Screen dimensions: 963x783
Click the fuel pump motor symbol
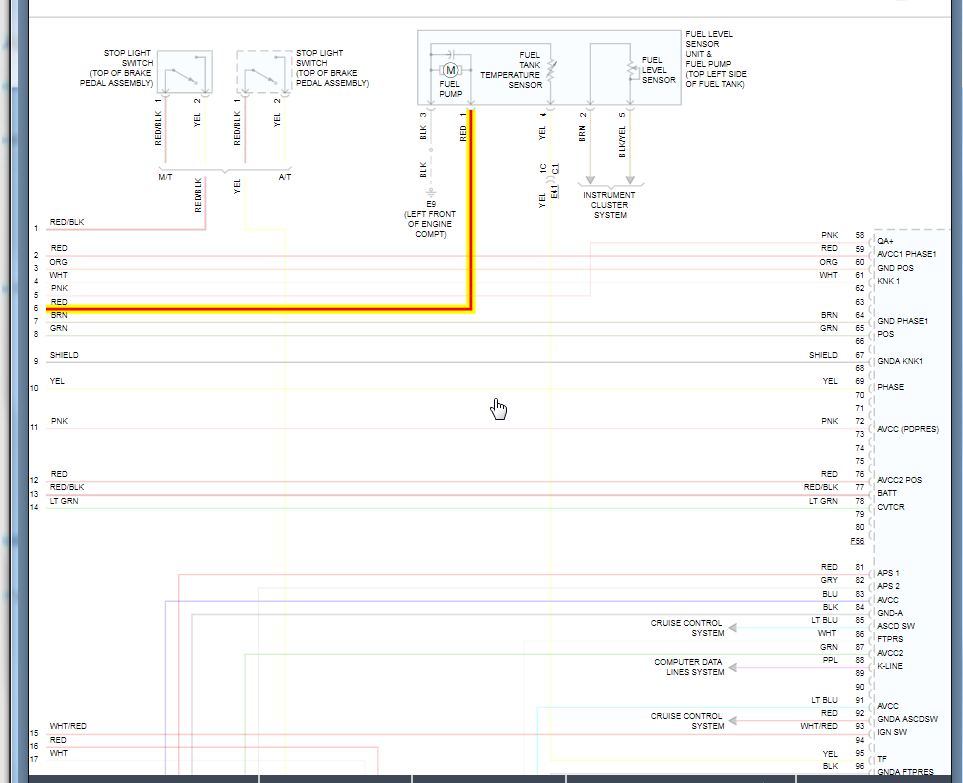[x=450, y=69]
